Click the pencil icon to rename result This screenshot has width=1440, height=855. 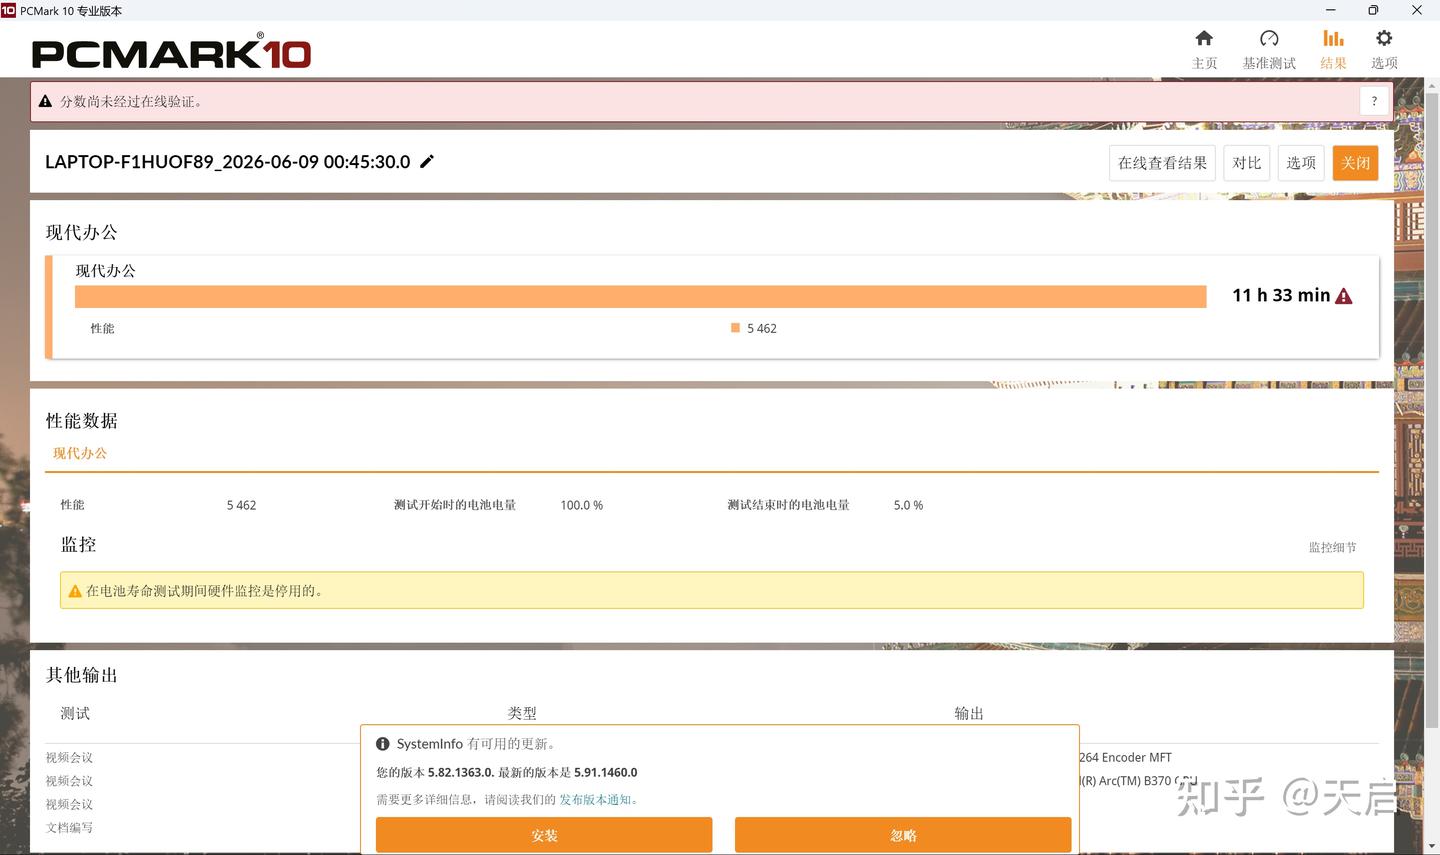[427, 161]
